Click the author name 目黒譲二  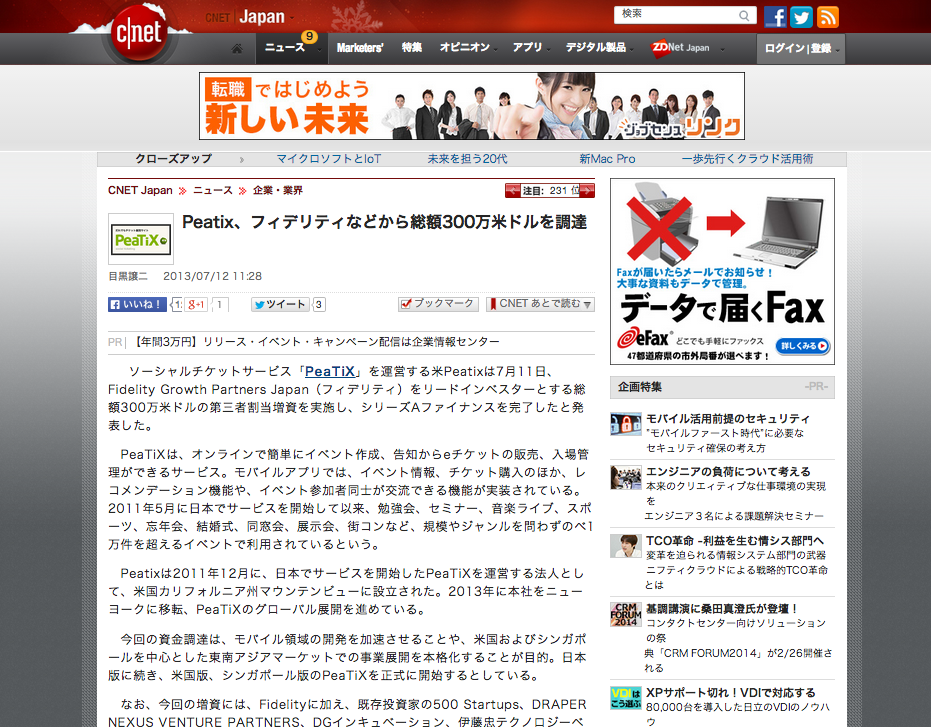[x=128, y=276]
